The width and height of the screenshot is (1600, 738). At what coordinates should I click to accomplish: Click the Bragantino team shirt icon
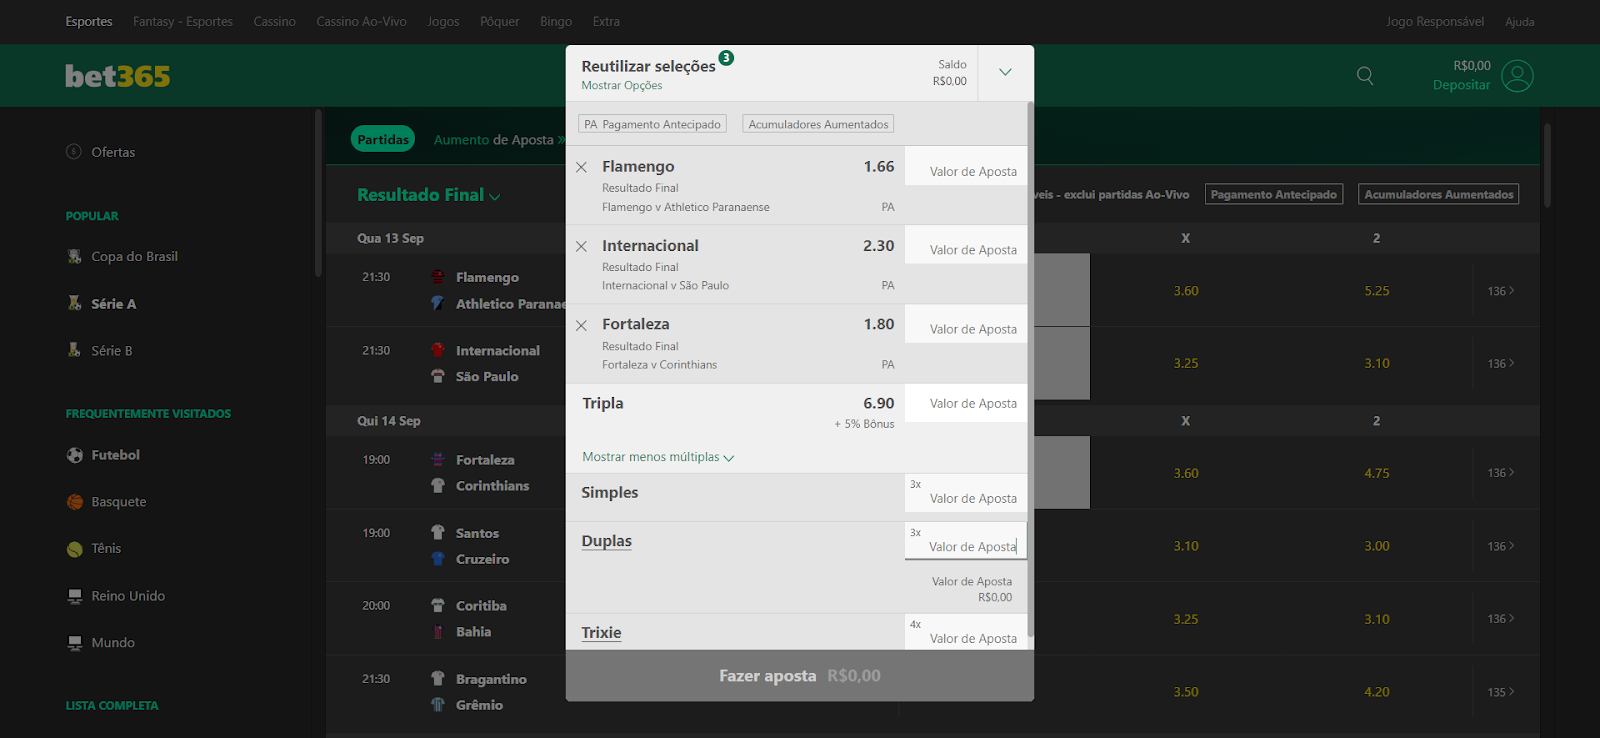pyautogui.click(x=437, y=679)
